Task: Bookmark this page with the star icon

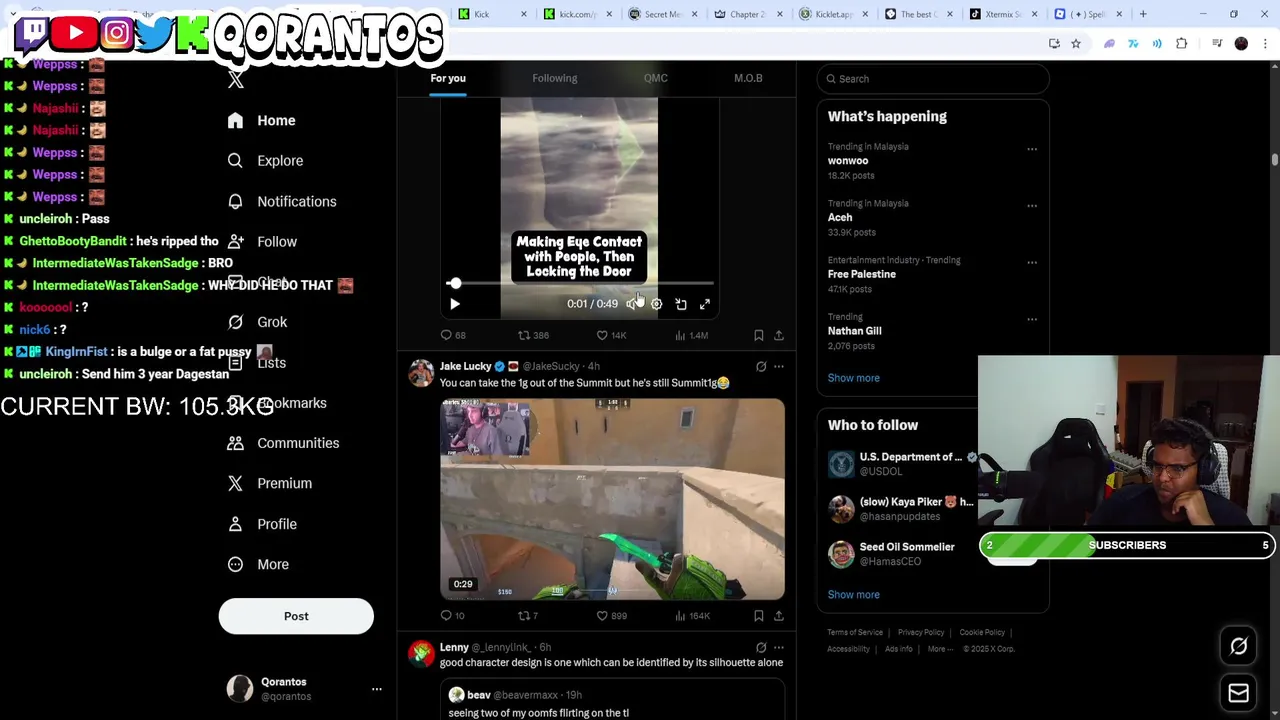Action: coord(1076,43)
